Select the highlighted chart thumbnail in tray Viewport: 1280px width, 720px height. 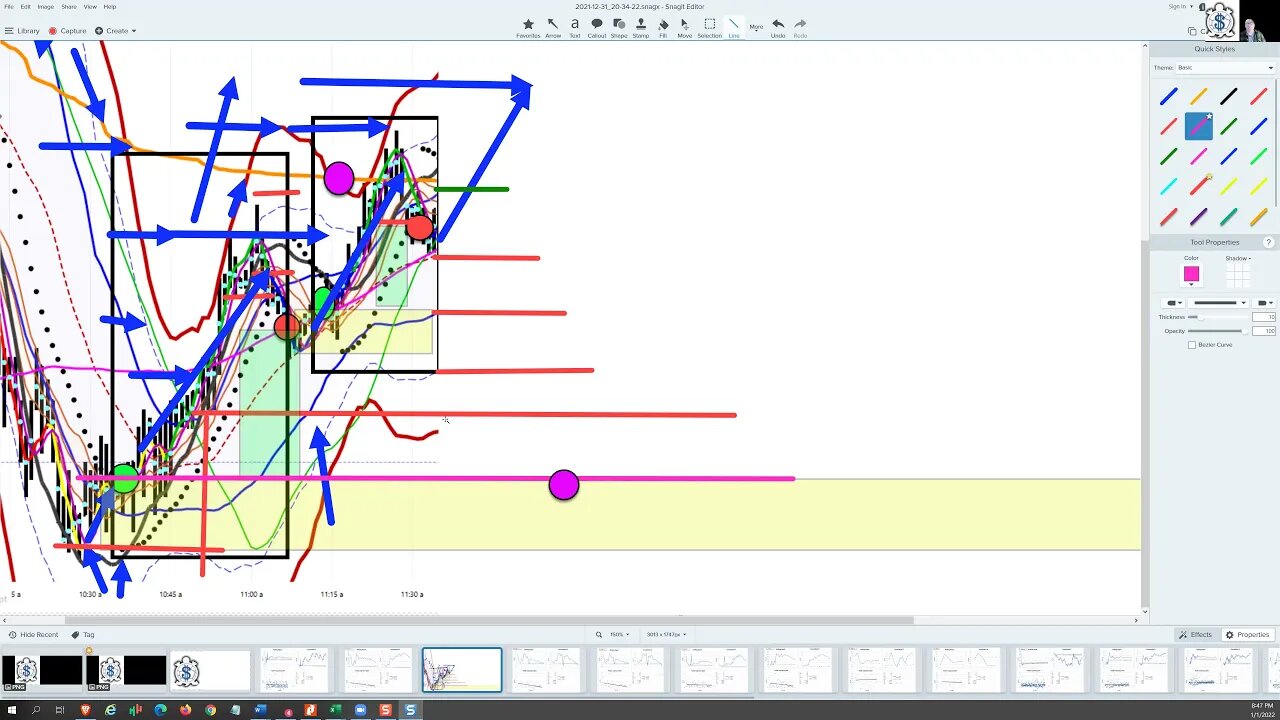pyautogui.click(x=462, y=669)
